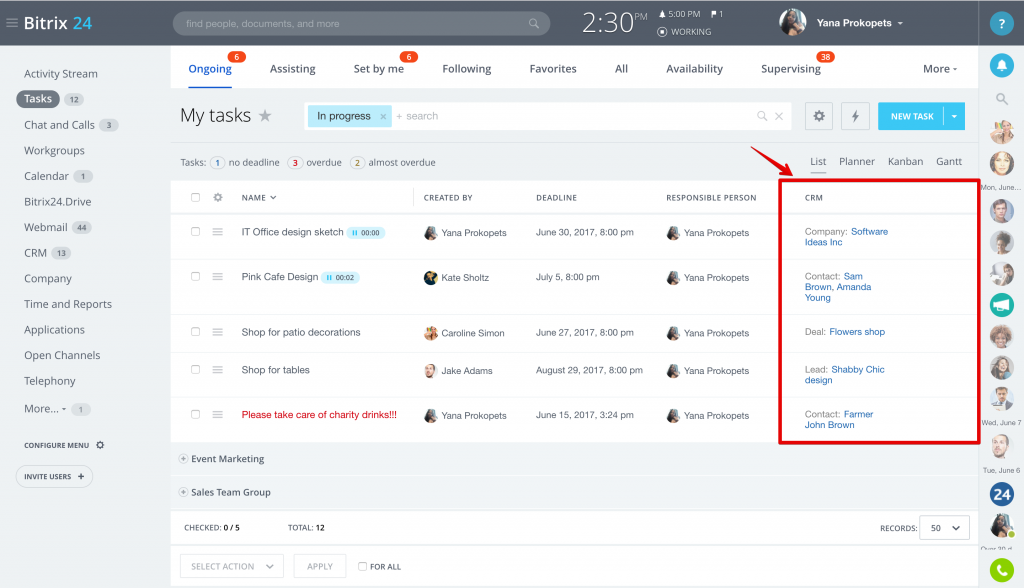Open row menu for Pink Cafe Design
Image resolution: width=1024 pixels, height=588 pixels.
217,277
